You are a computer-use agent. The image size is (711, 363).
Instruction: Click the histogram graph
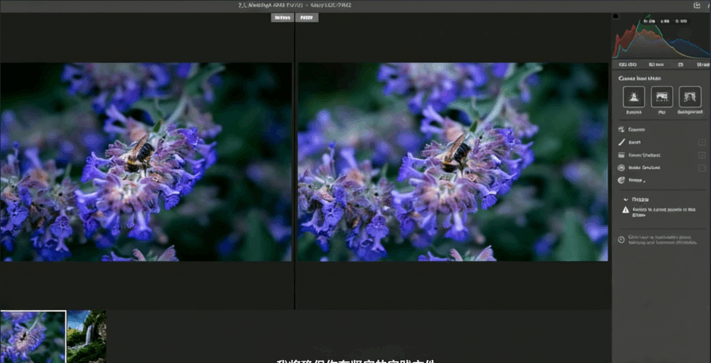[x=661, y=37]
